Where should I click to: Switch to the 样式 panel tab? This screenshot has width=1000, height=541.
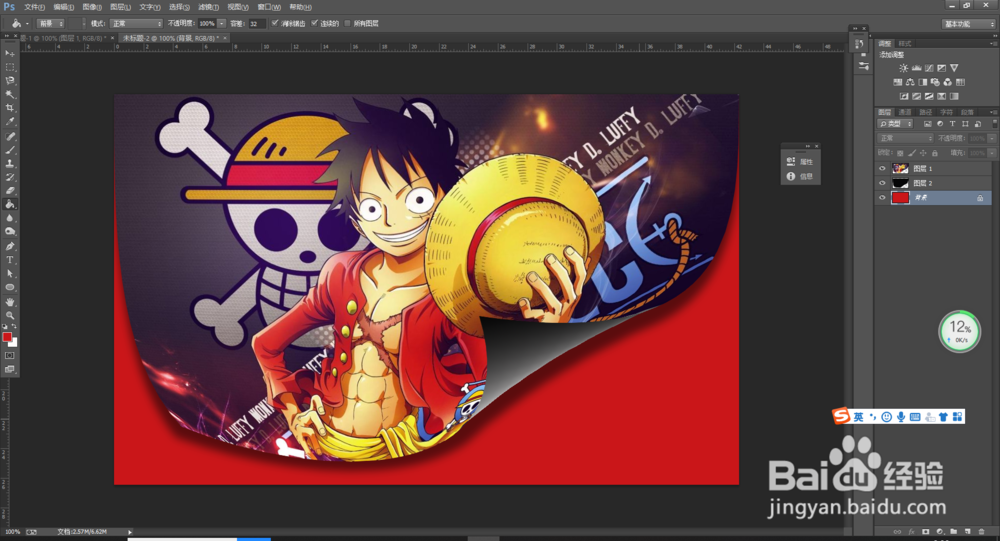click(905, 43)
